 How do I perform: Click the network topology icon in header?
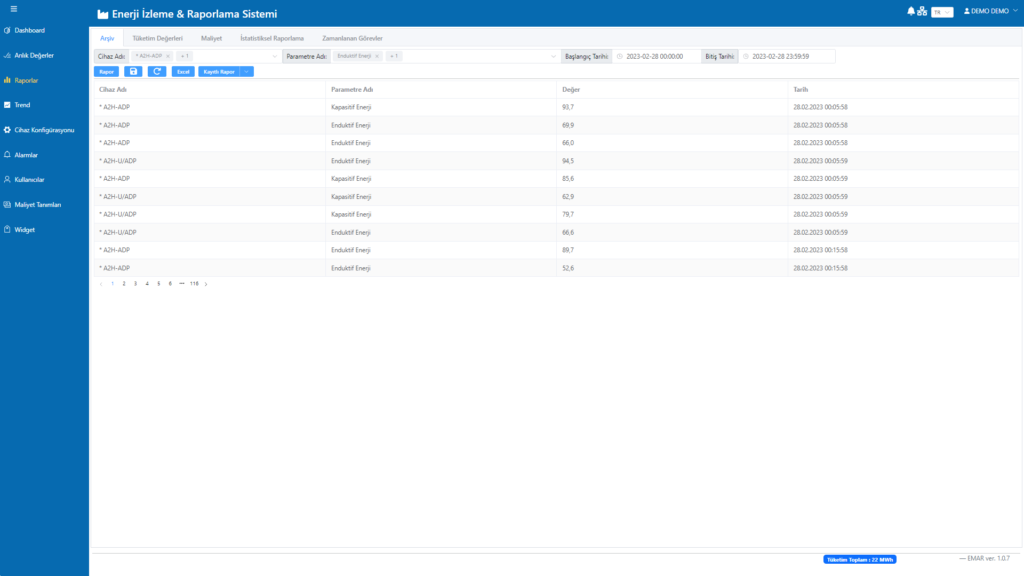click(x=921, y=11)
